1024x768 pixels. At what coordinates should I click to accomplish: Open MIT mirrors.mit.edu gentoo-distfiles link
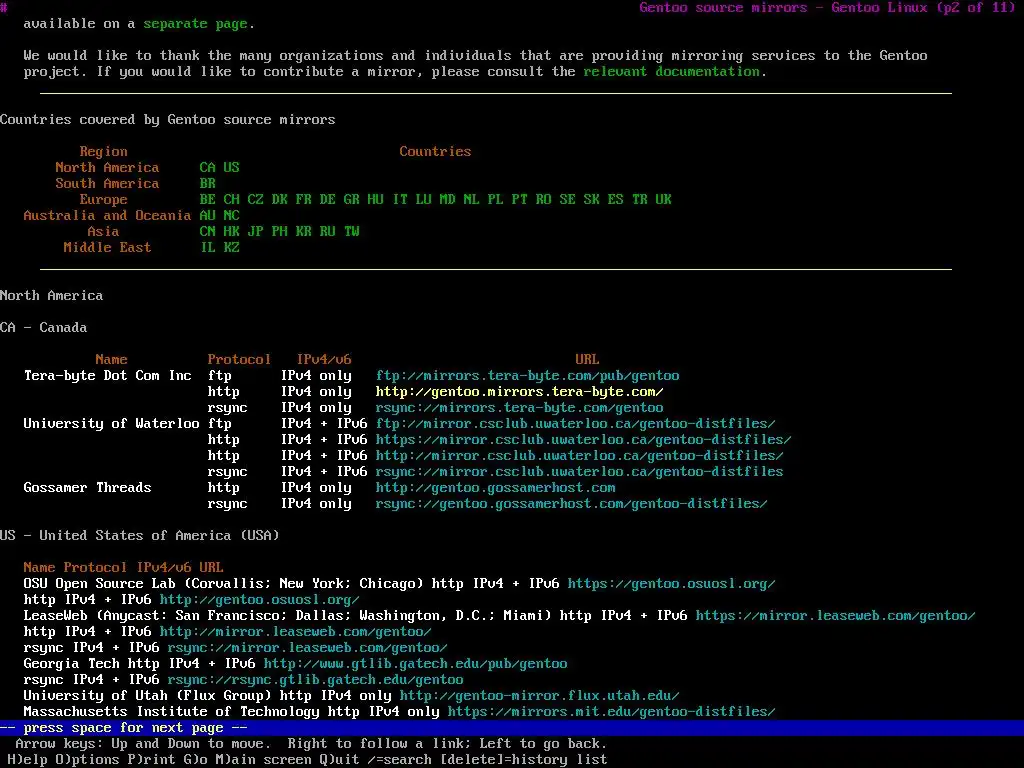[x=611, y=712]
